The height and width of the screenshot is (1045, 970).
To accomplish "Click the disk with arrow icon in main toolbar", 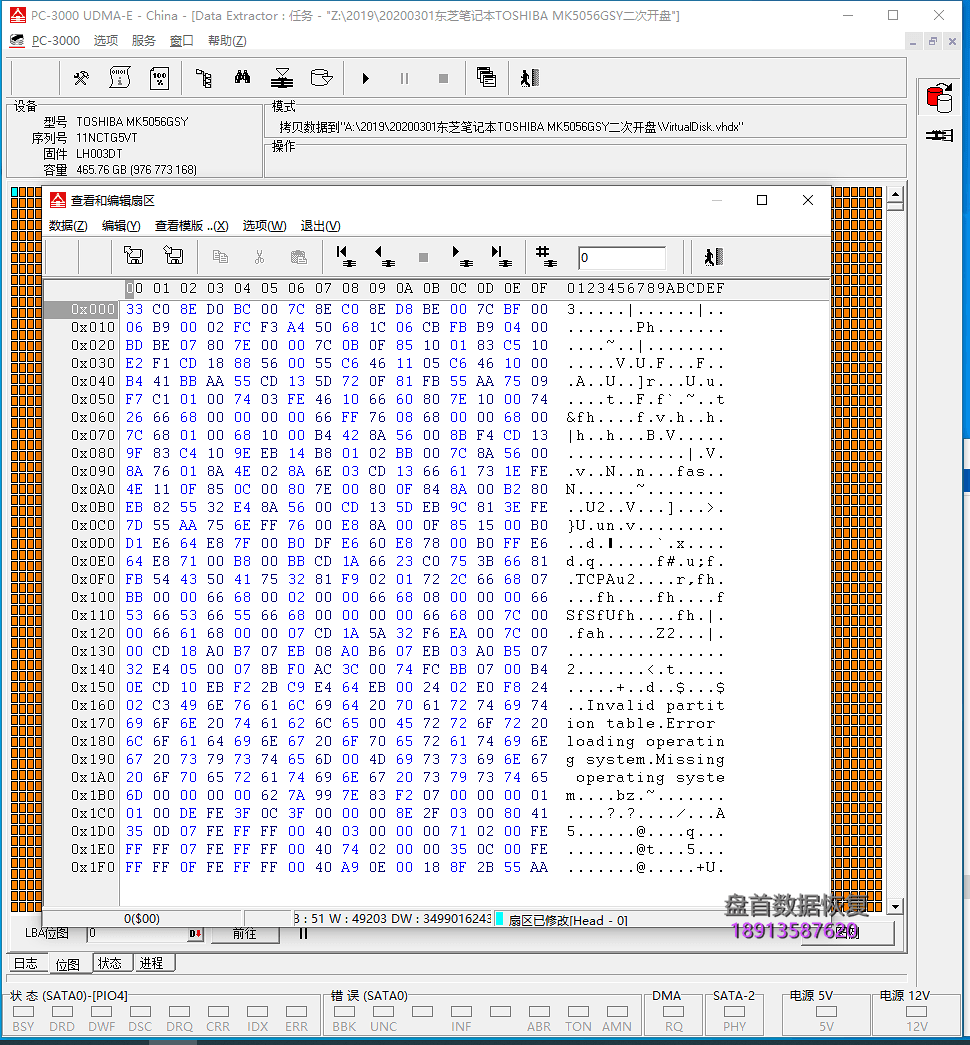I will (321, 78).
